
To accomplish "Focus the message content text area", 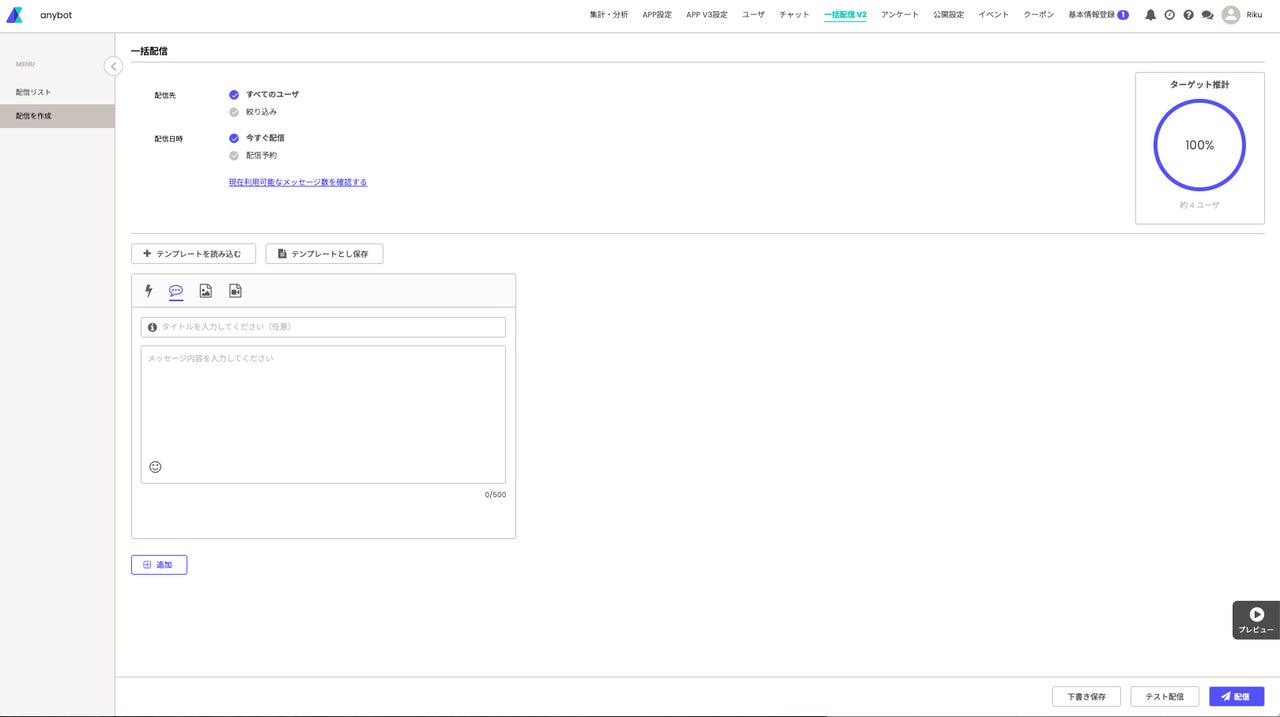I will (323, 414).
